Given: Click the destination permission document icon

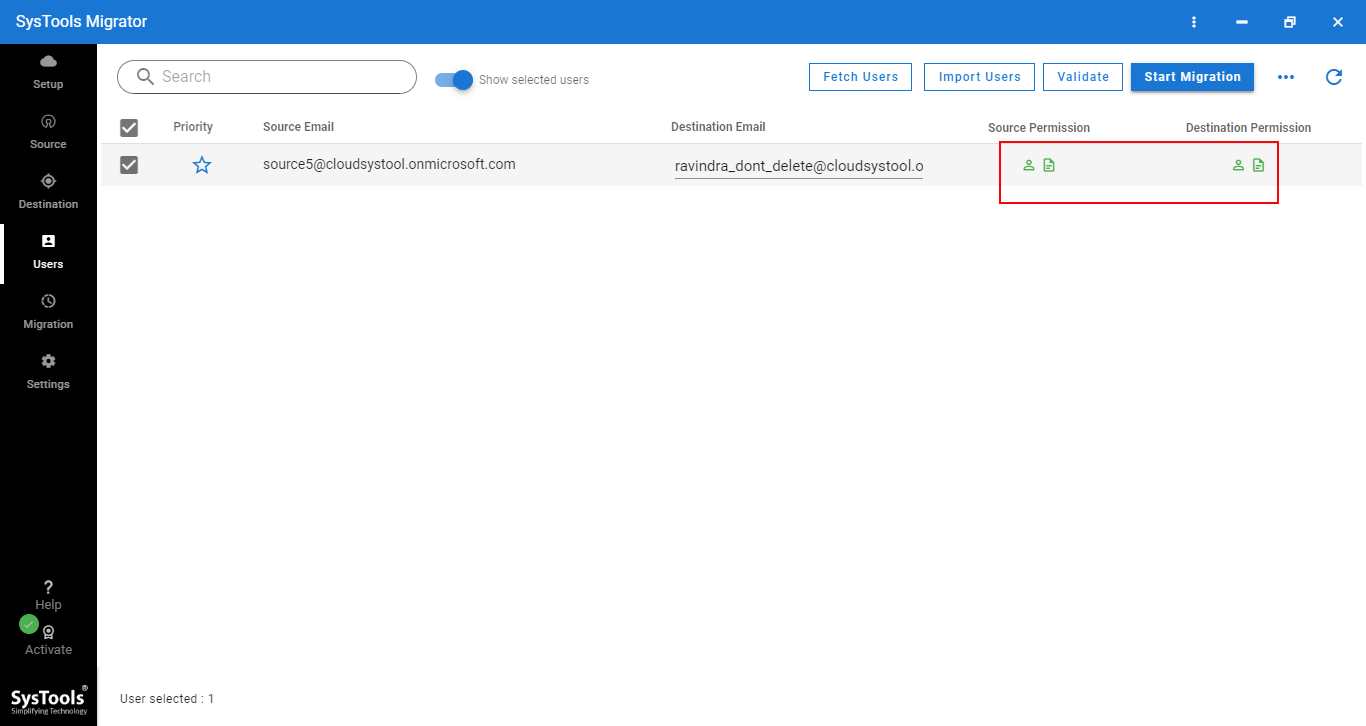Looking at the screenshot, I should 1258,165.
